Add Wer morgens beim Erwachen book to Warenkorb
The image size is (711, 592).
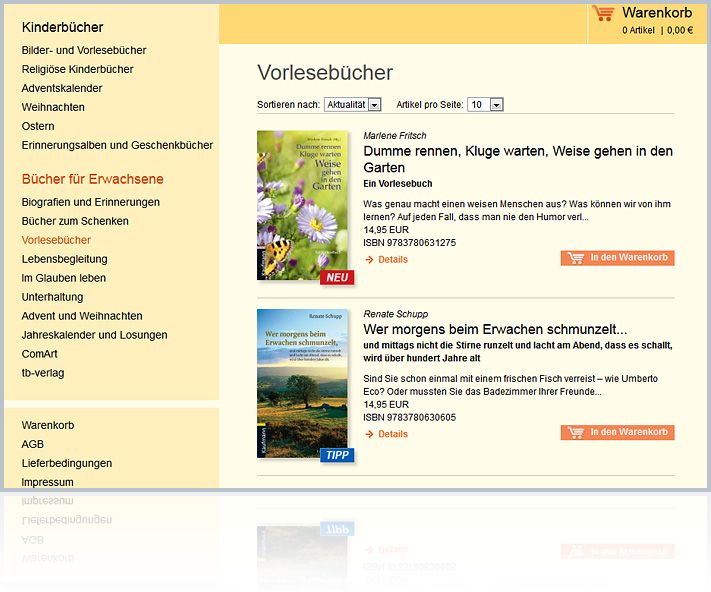(617, 432)
